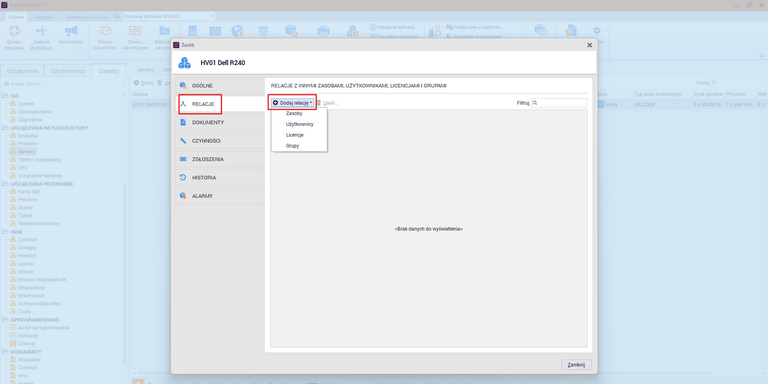Open Kategorie aplikacji in the ribbon

[x=392, y=27]
